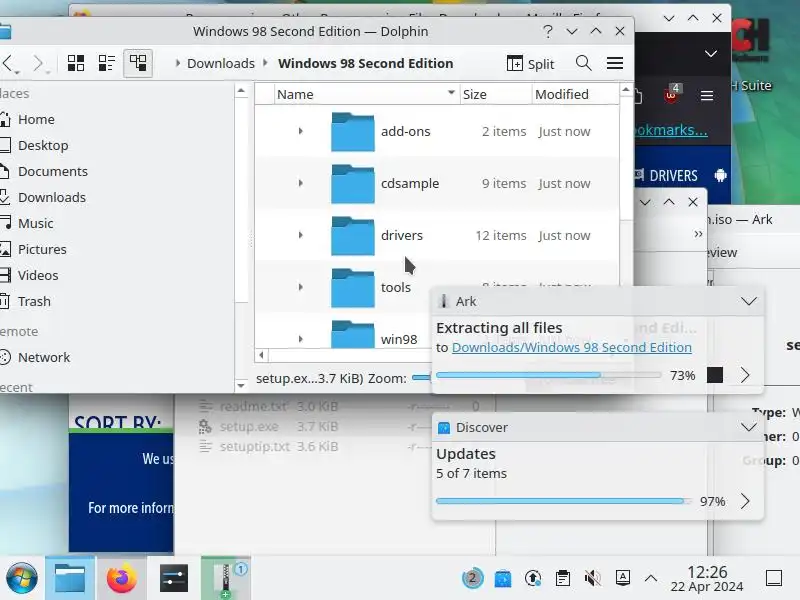The width and height of the screenshot is (800, 600).
Task: Expand the add-ons folder tree
Action: pos(301,131)
